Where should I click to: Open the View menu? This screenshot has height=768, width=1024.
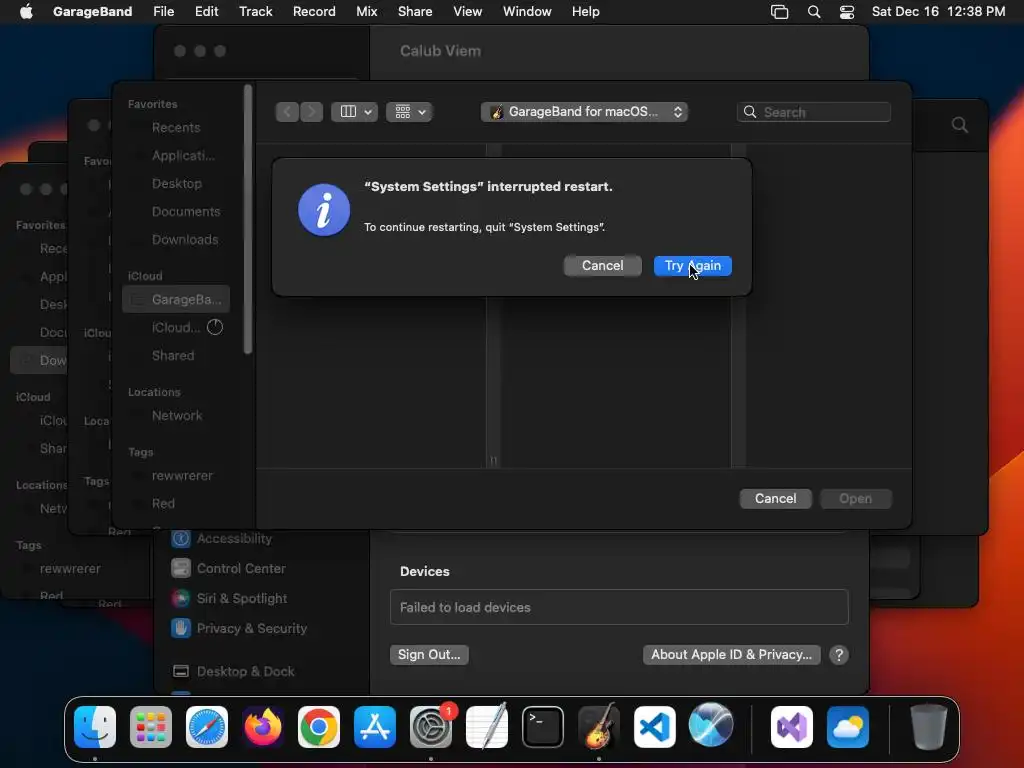(x=468, y=12)
